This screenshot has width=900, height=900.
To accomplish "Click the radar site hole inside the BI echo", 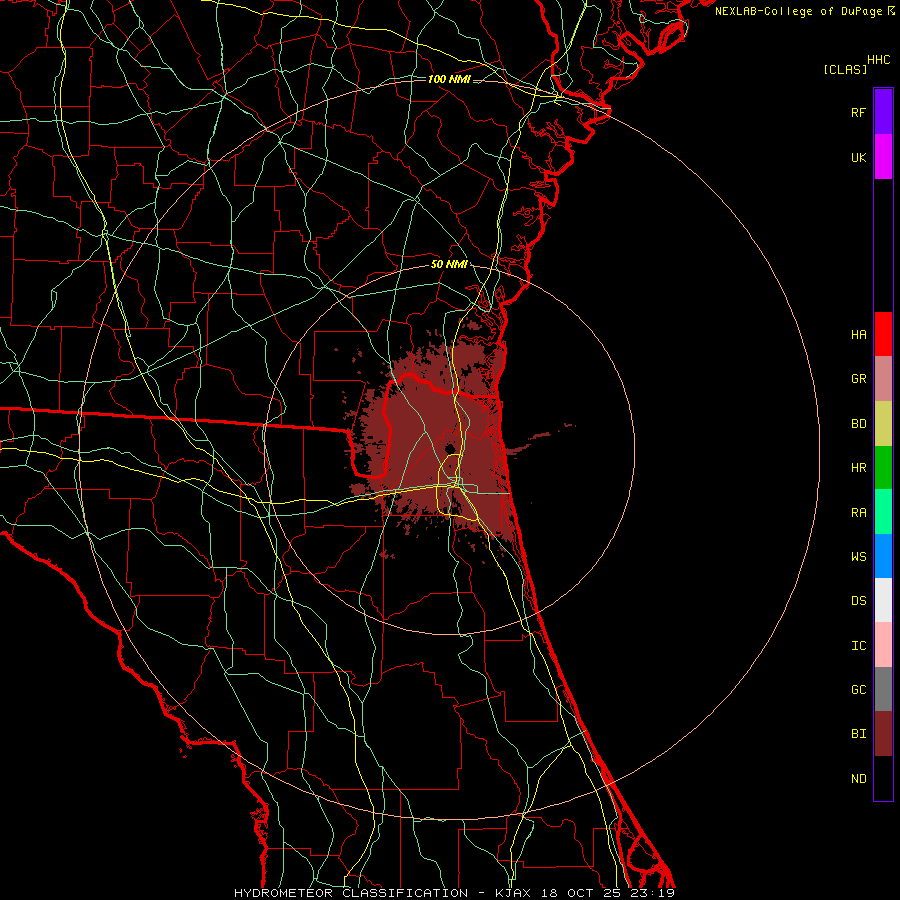I will click(451, 448).
